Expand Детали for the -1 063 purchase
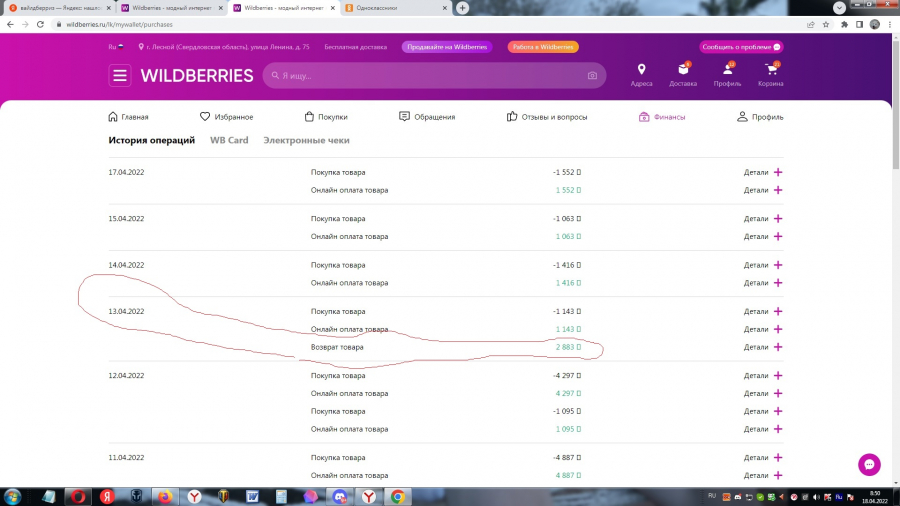This screenshot has width=900, height=506. (x=763, y=219)
